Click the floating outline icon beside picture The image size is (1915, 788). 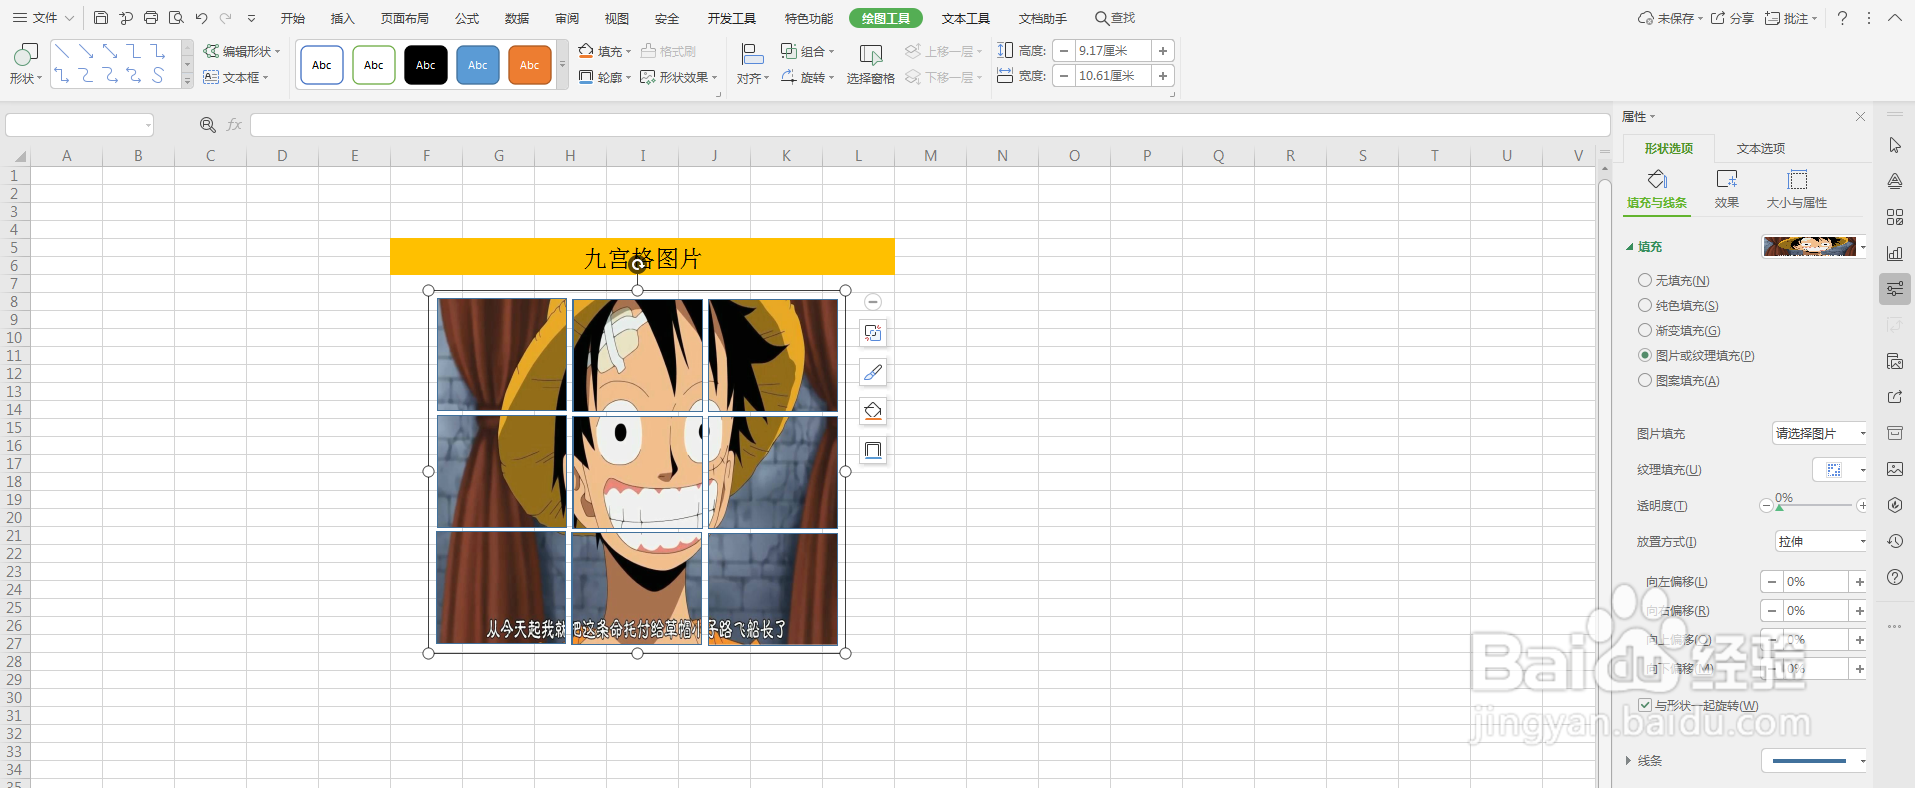point(873,450)
